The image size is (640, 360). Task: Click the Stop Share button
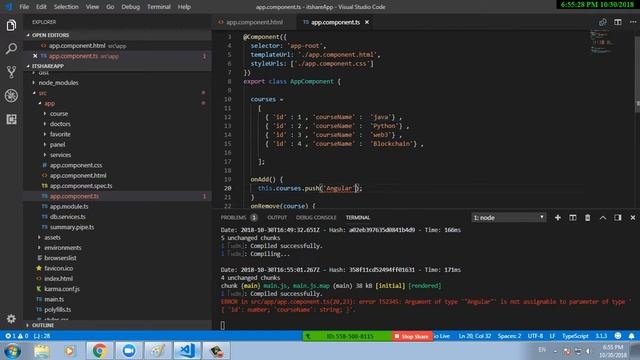411,336
